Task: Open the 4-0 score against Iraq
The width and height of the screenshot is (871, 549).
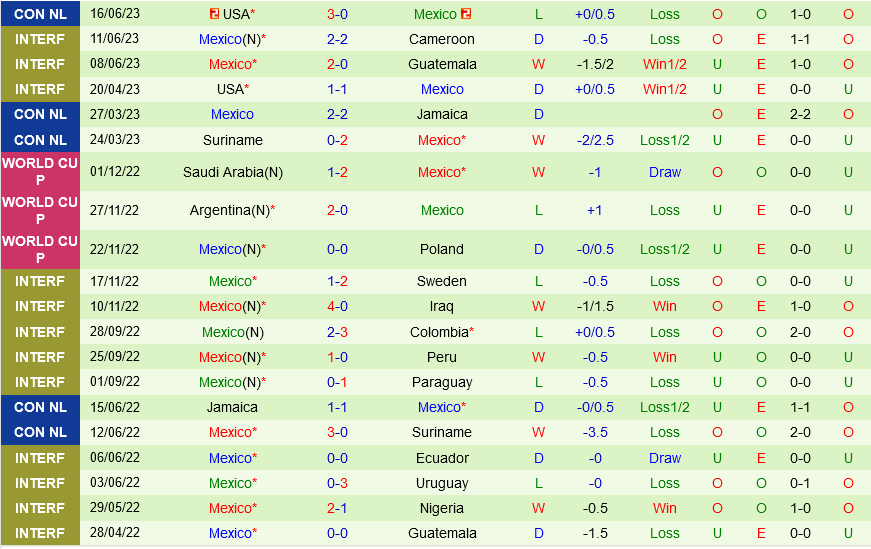Action: pyautogui.click(x=337, y=306)
